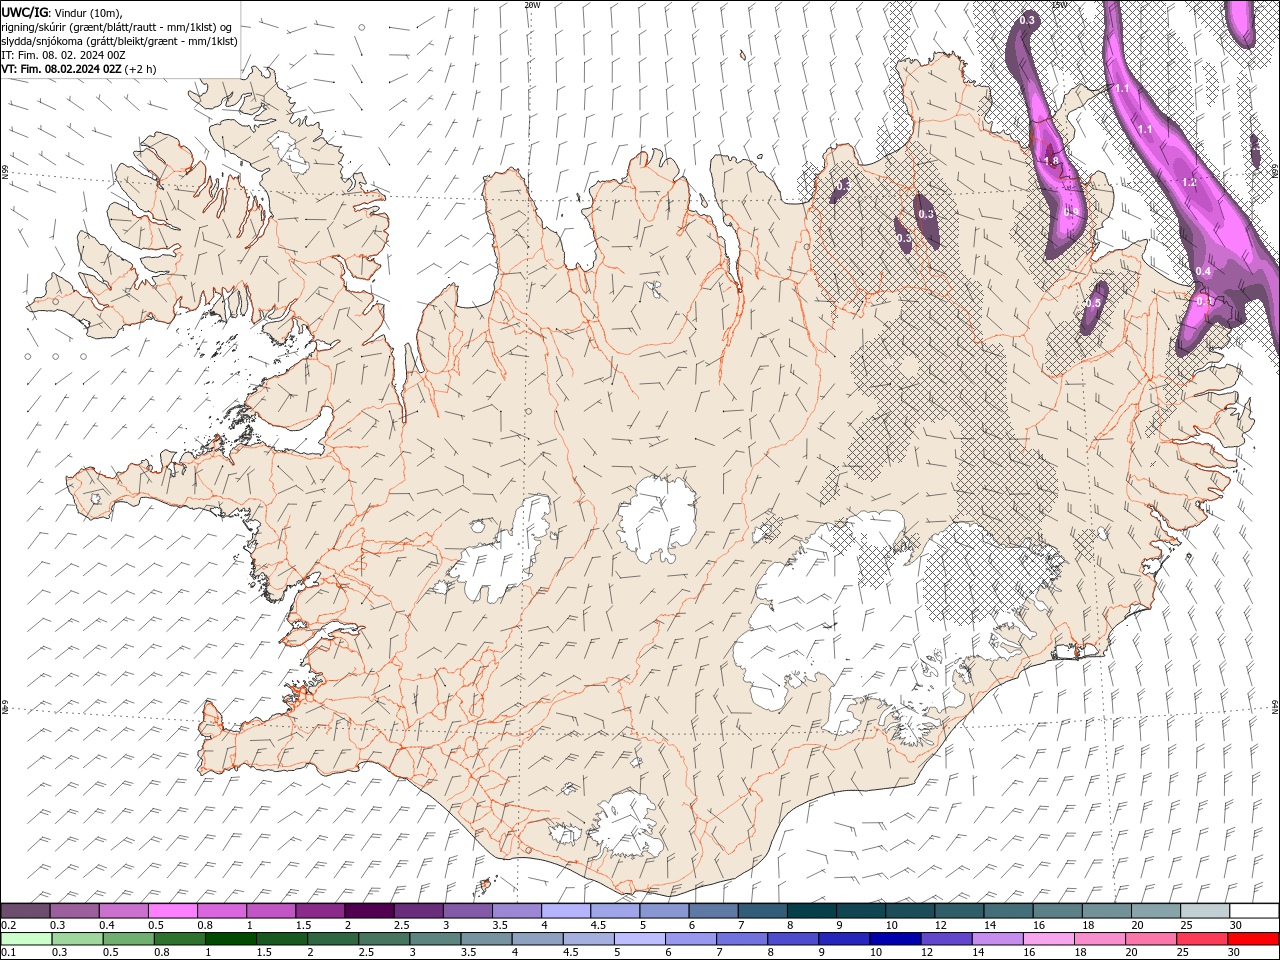Click the 'VT: Fim. 08.02.2024 02Z (+2 h)' line

[79, 69]
